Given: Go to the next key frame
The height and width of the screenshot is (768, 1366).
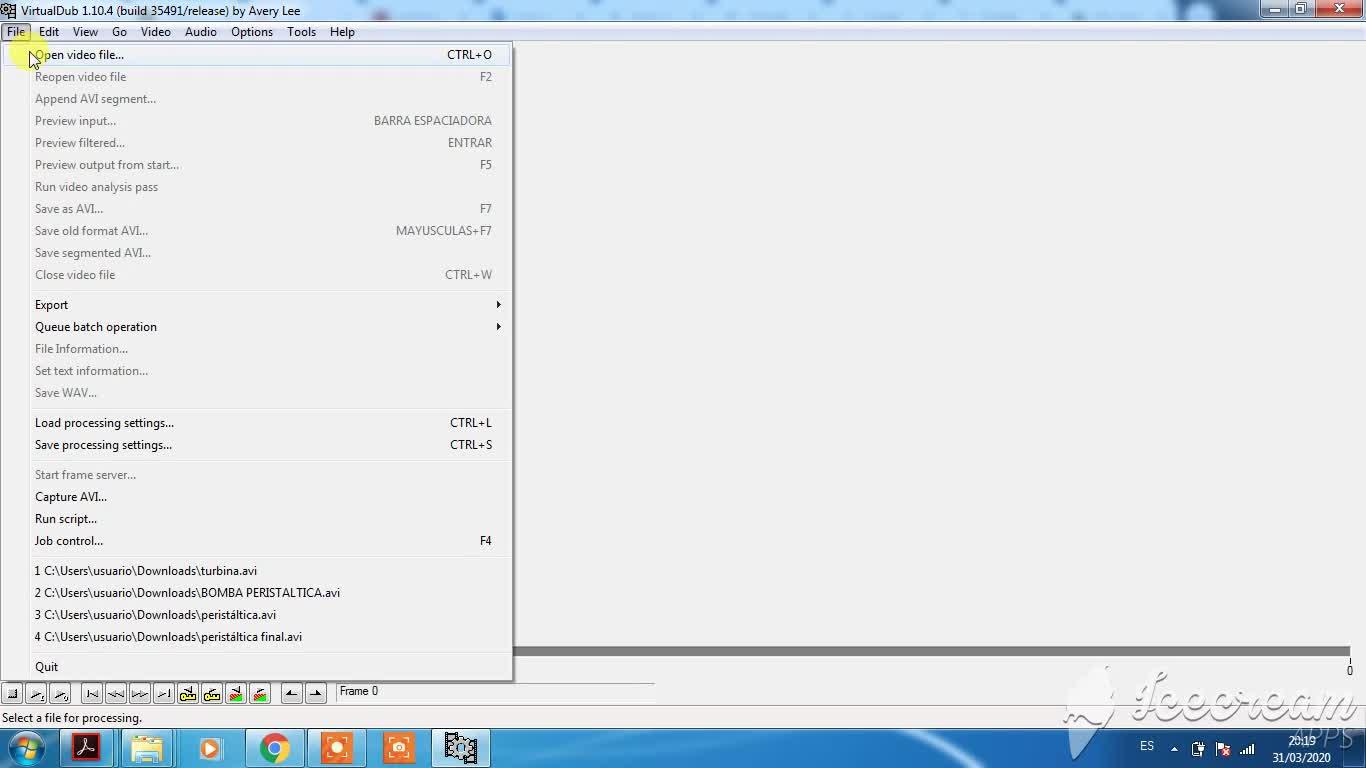Looking at the screenshot, I should pos(212,693).
